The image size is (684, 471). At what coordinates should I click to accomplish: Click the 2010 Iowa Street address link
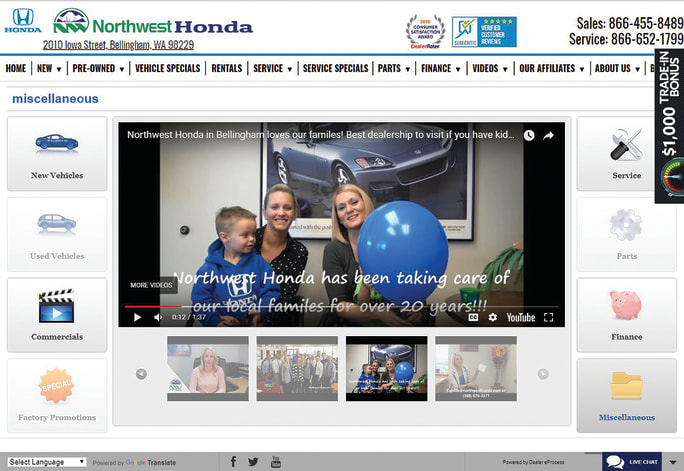118,45
